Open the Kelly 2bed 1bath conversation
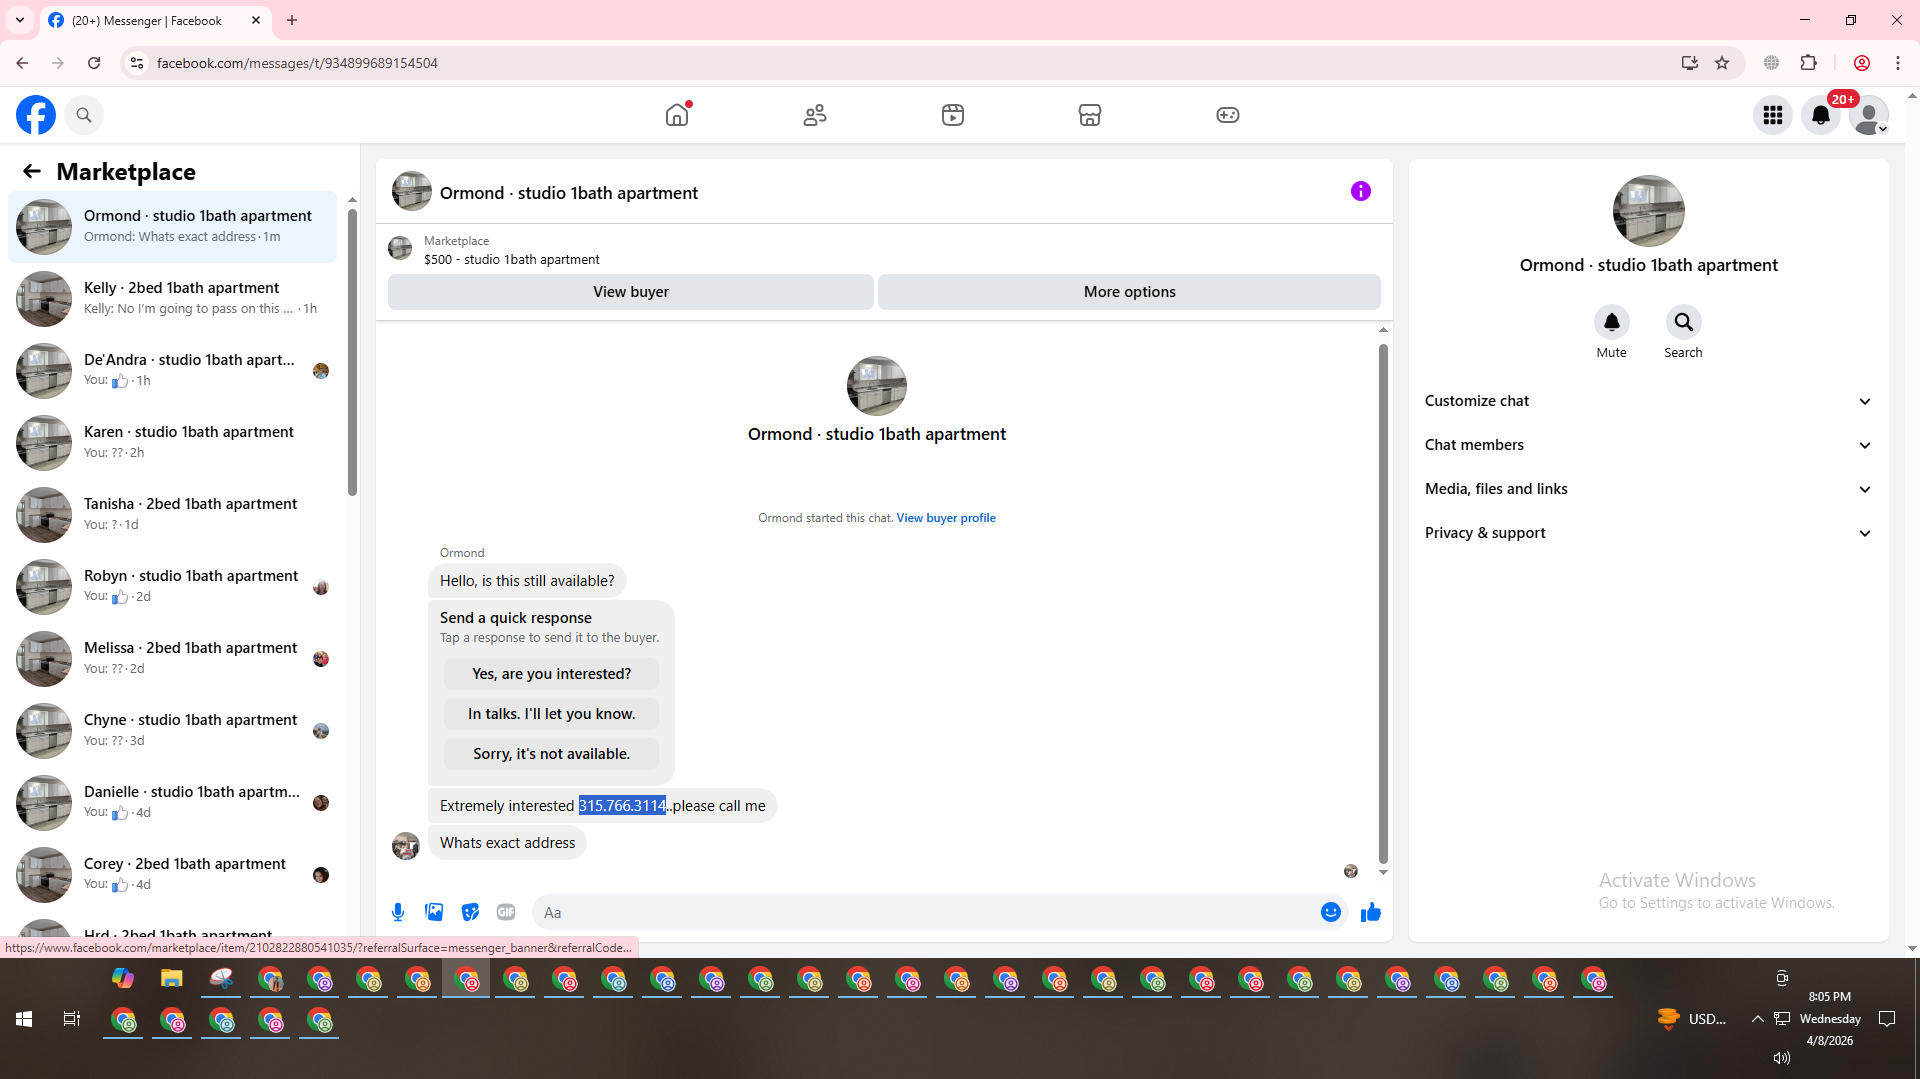Screen dimensions: 1920x1079 click(173, 299)
